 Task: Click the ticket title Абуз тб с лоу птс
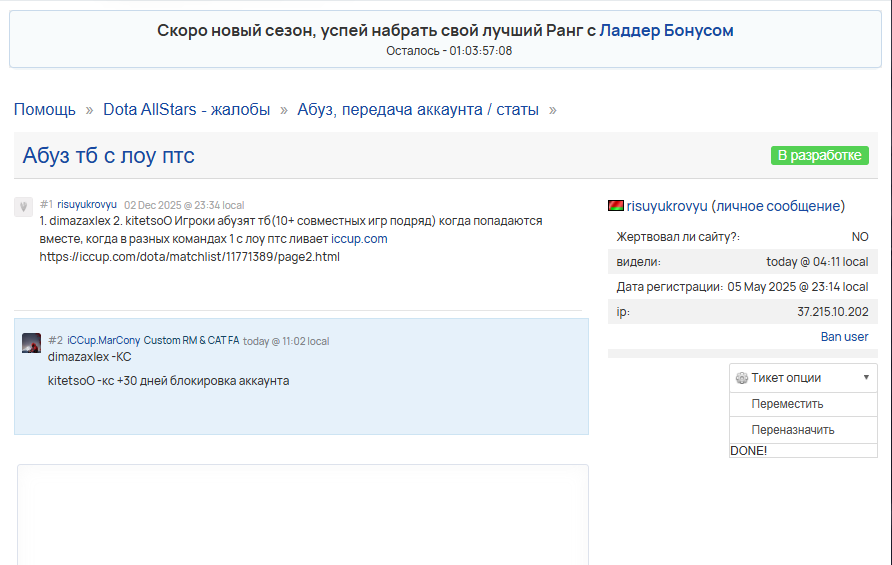(x=108, y=155)
